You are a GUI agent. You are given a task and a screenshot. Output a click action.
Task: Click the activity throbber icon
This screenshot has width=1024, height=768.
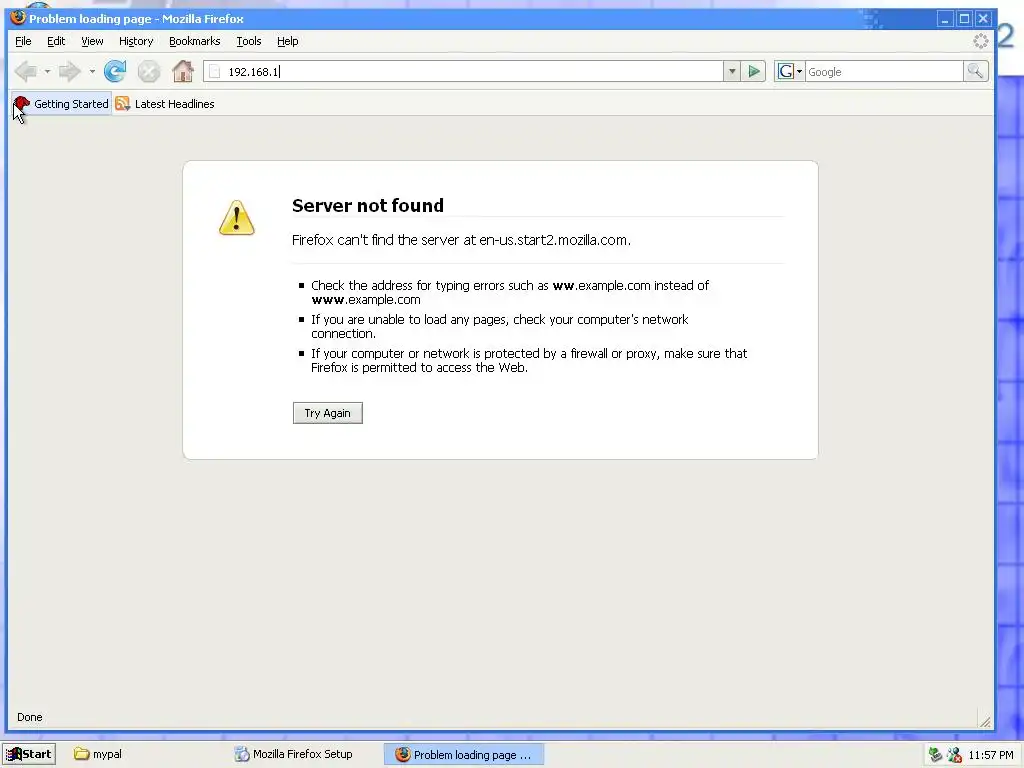pos(980,41)
